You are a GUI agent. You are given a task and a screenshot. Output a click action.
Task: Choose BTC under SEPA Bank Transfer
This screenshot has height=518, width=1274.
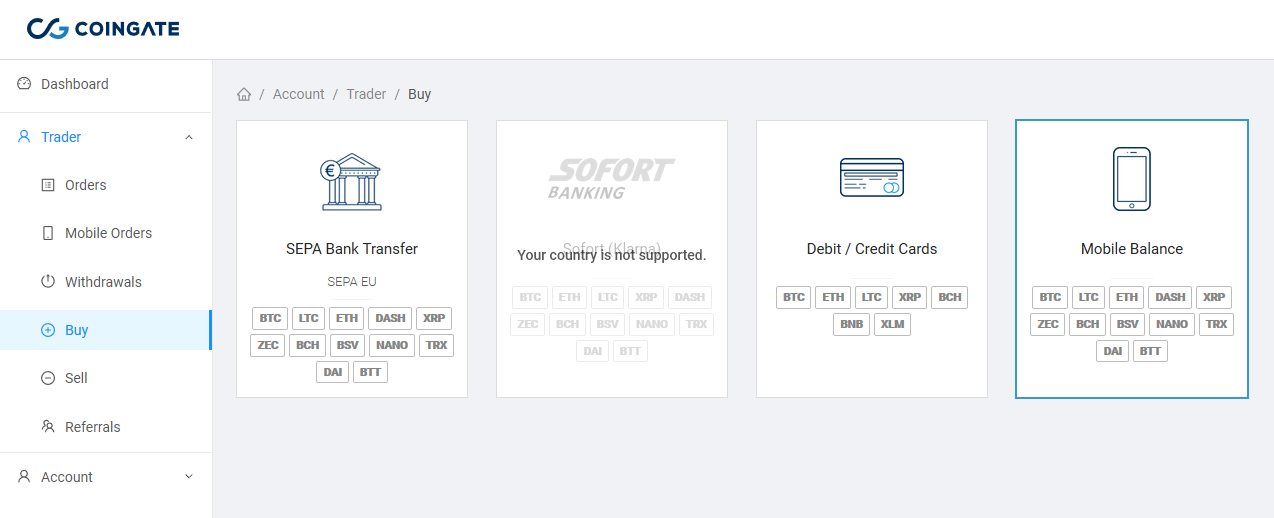click(x=270, y=318)
